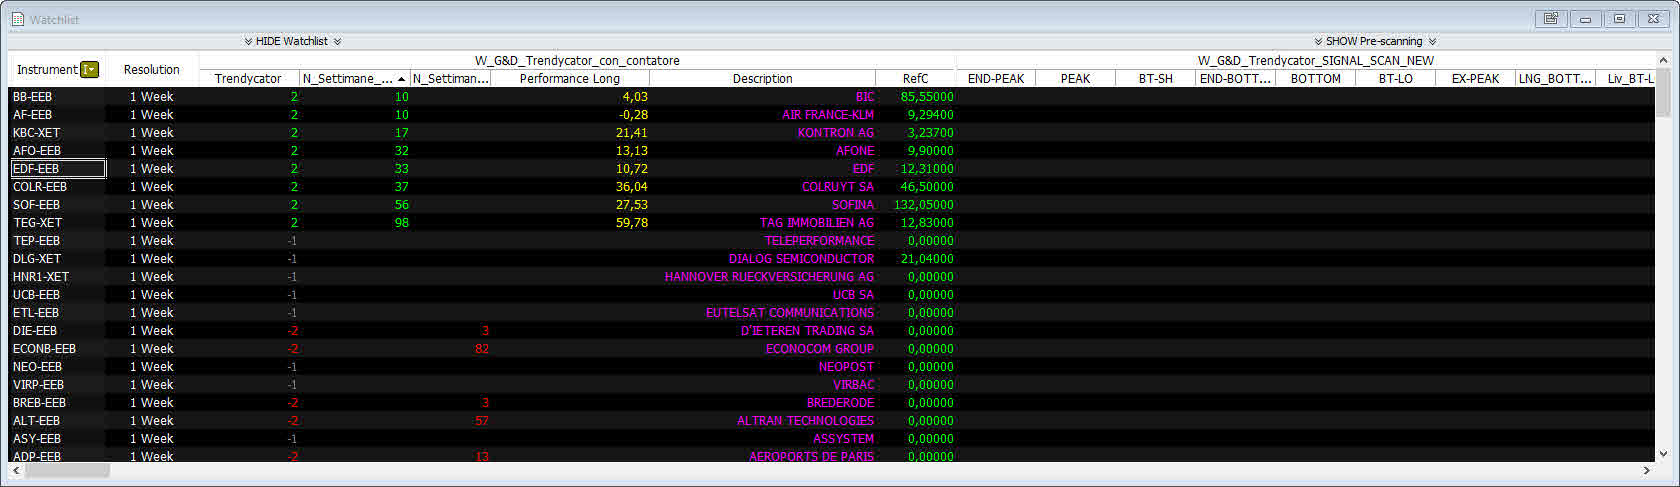Click the Instrument column header

pos(47,69)
